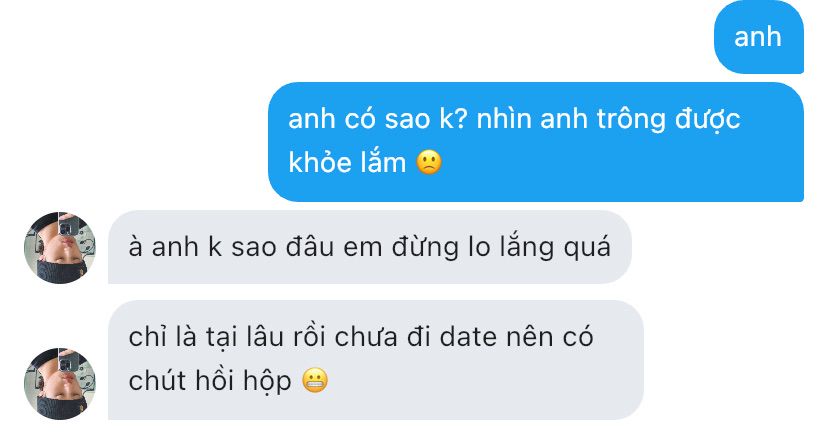Click the worried face emoji in blue message

(429, 162)
